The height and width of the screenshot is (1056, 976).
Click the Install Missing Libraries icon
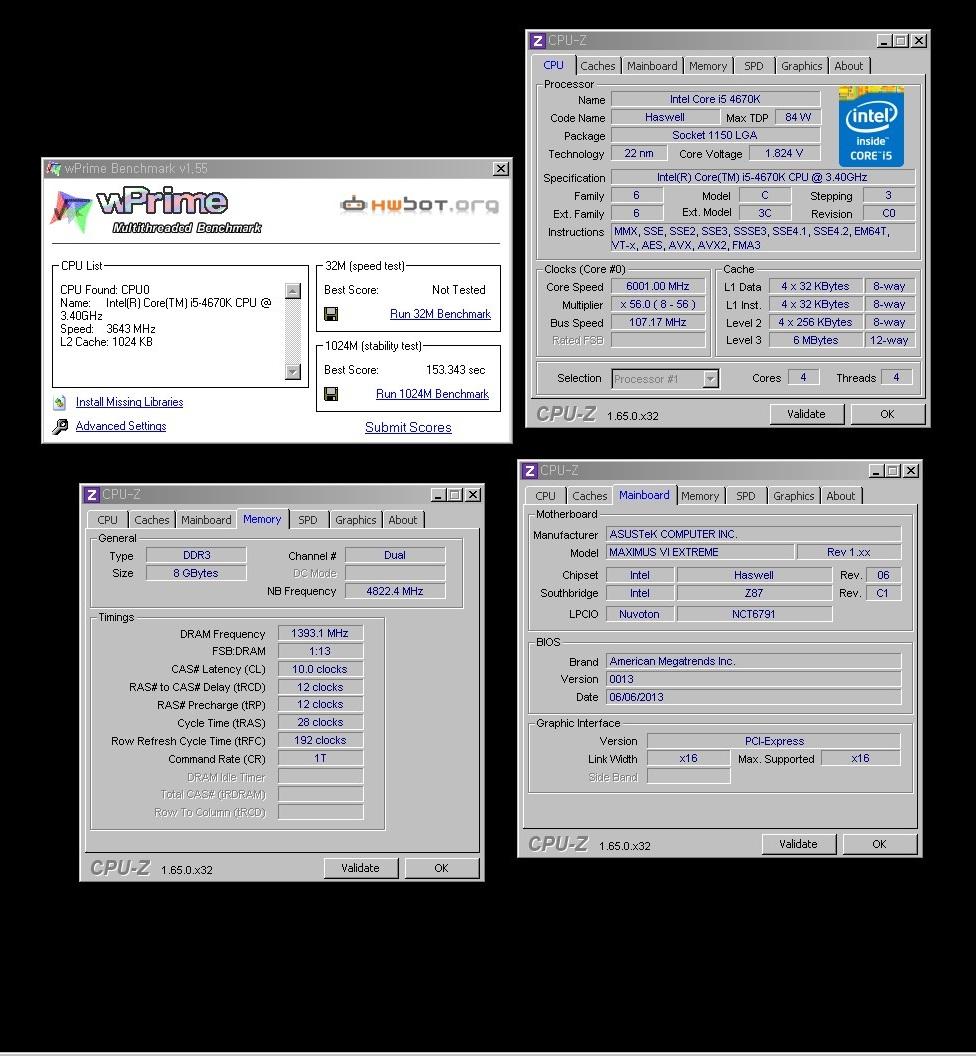point(60,402)
